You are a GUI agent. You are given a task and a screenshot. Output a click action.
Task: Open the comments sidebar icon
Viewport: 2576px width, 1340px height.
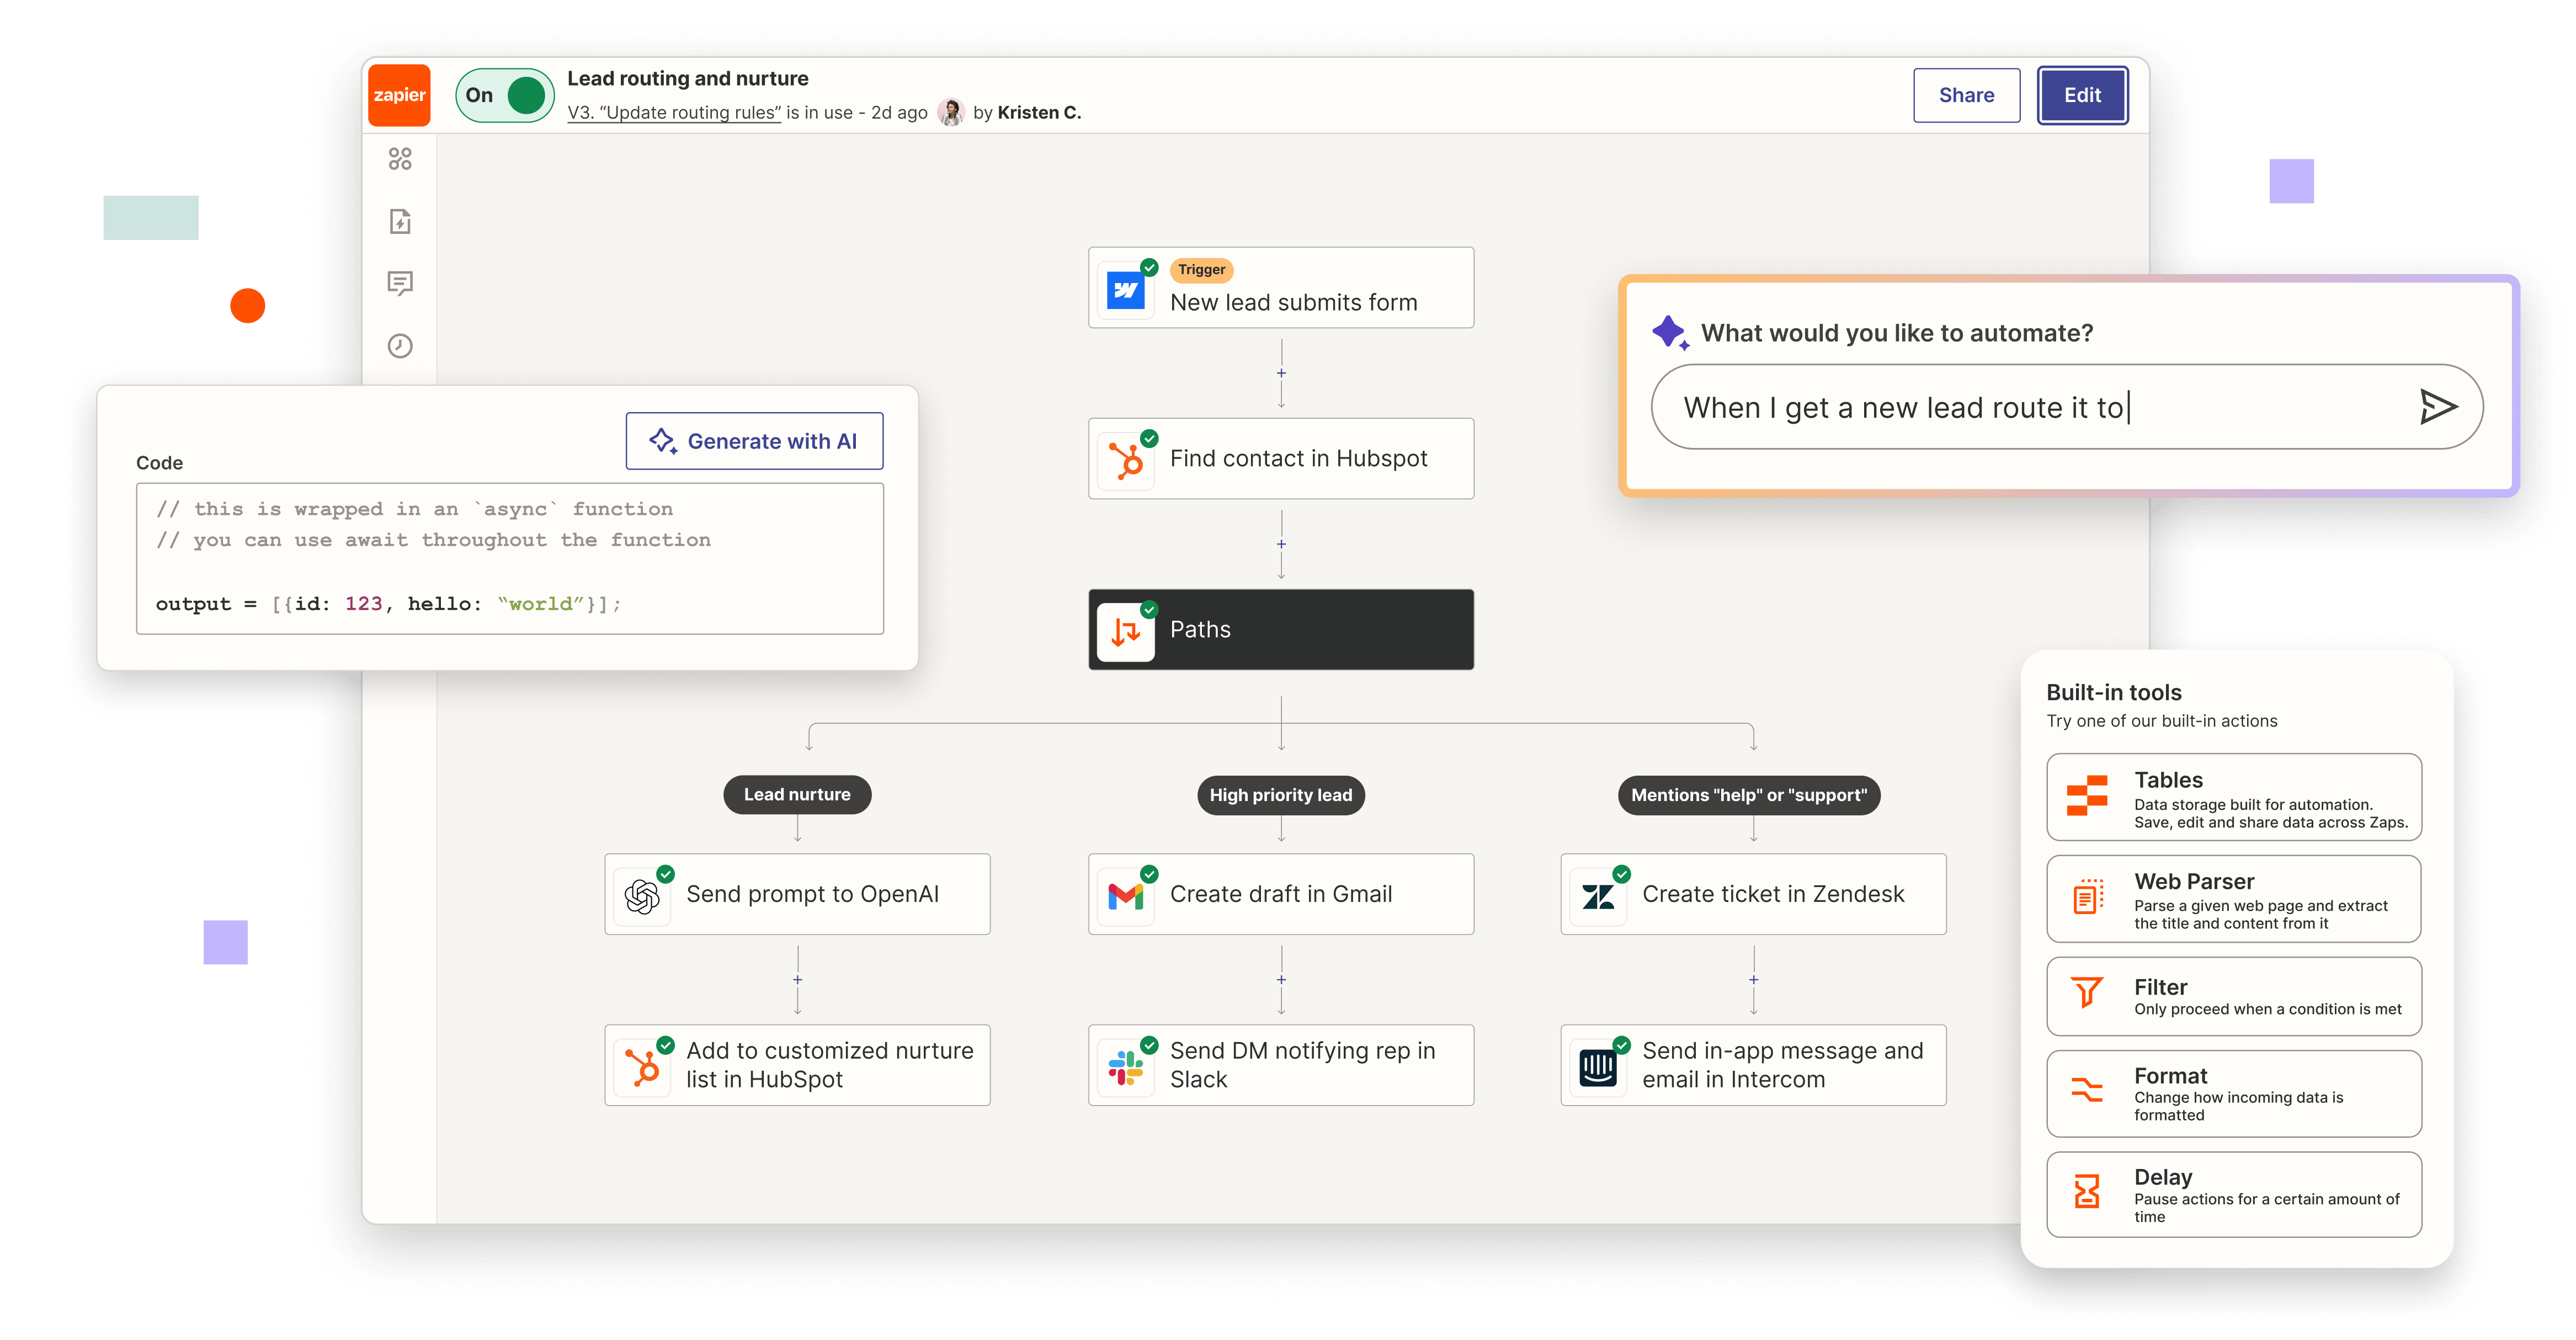pos(400,283)
